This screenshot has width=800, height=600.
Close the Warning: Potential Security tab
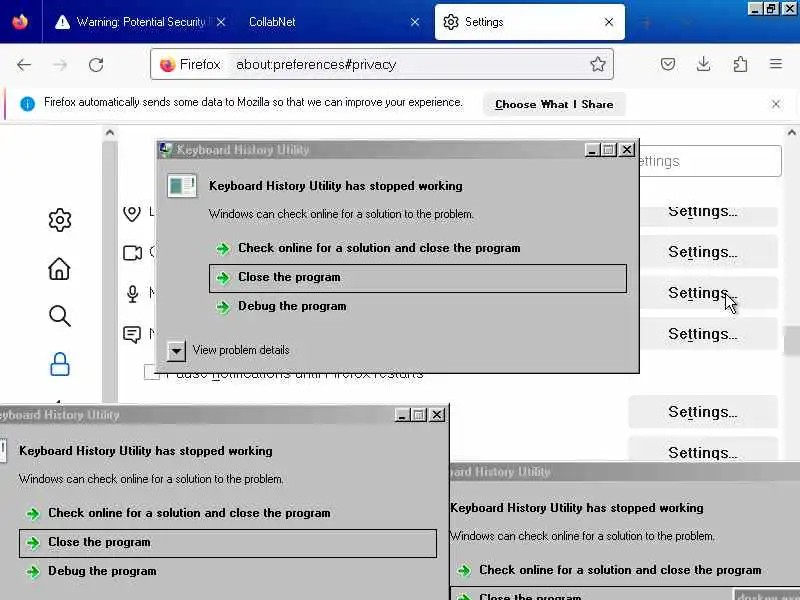coord(221,22)
